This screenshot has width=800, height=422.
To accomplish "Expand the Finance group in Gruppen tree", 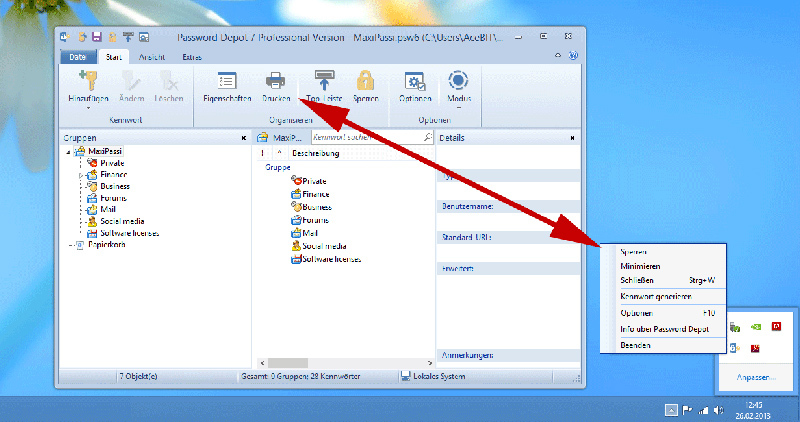I will [81, 175].
